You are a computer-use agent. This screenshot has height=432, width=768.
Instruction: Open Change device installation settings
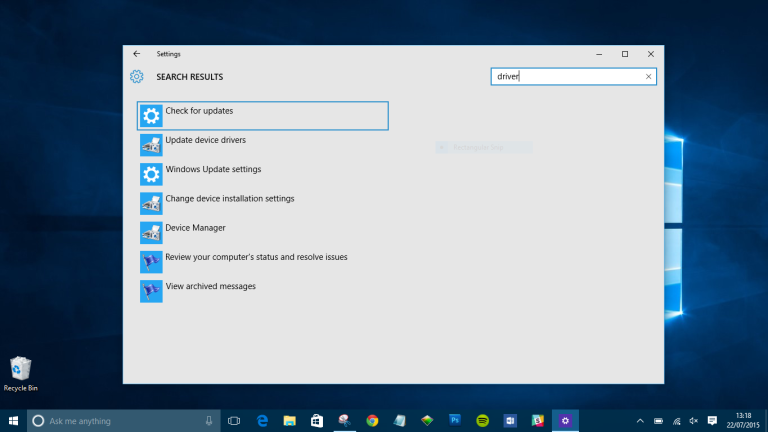click(263, 203)
